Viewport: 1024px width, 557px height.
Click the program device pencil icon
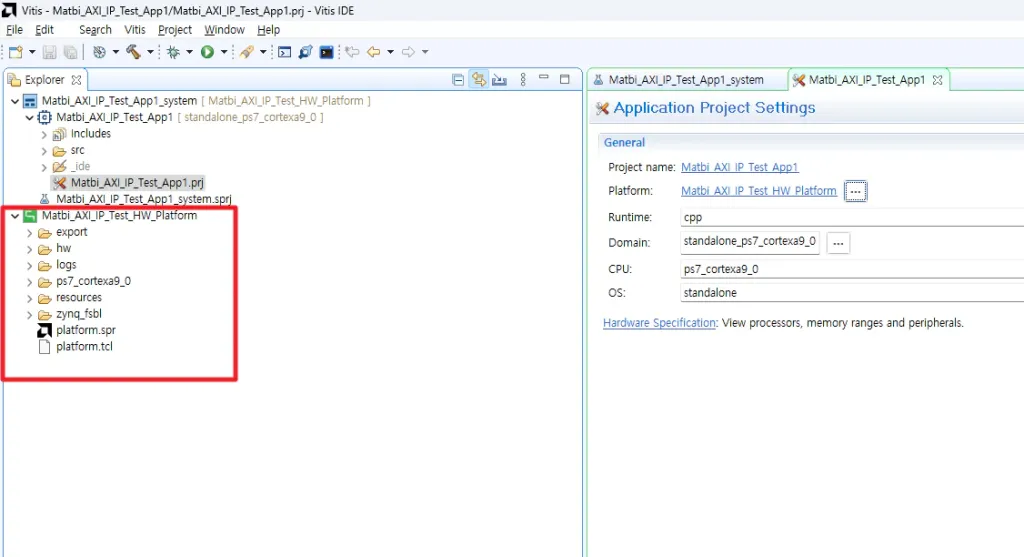[x=247, y=52]
